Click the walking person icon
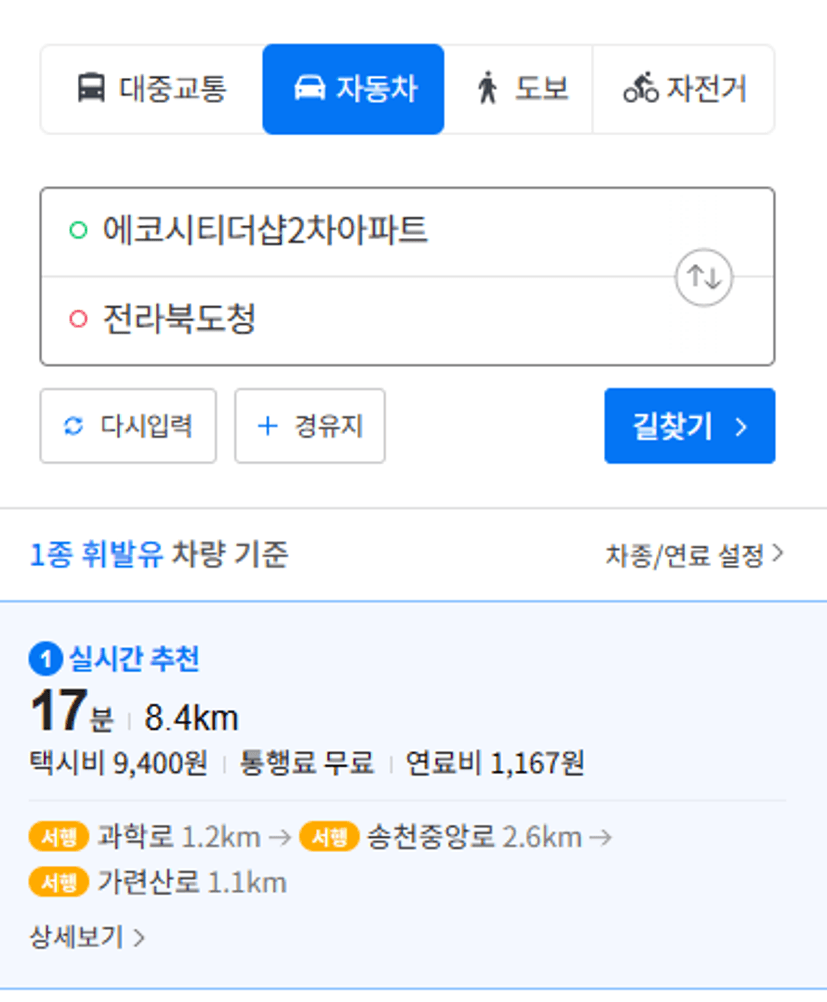 488,88
